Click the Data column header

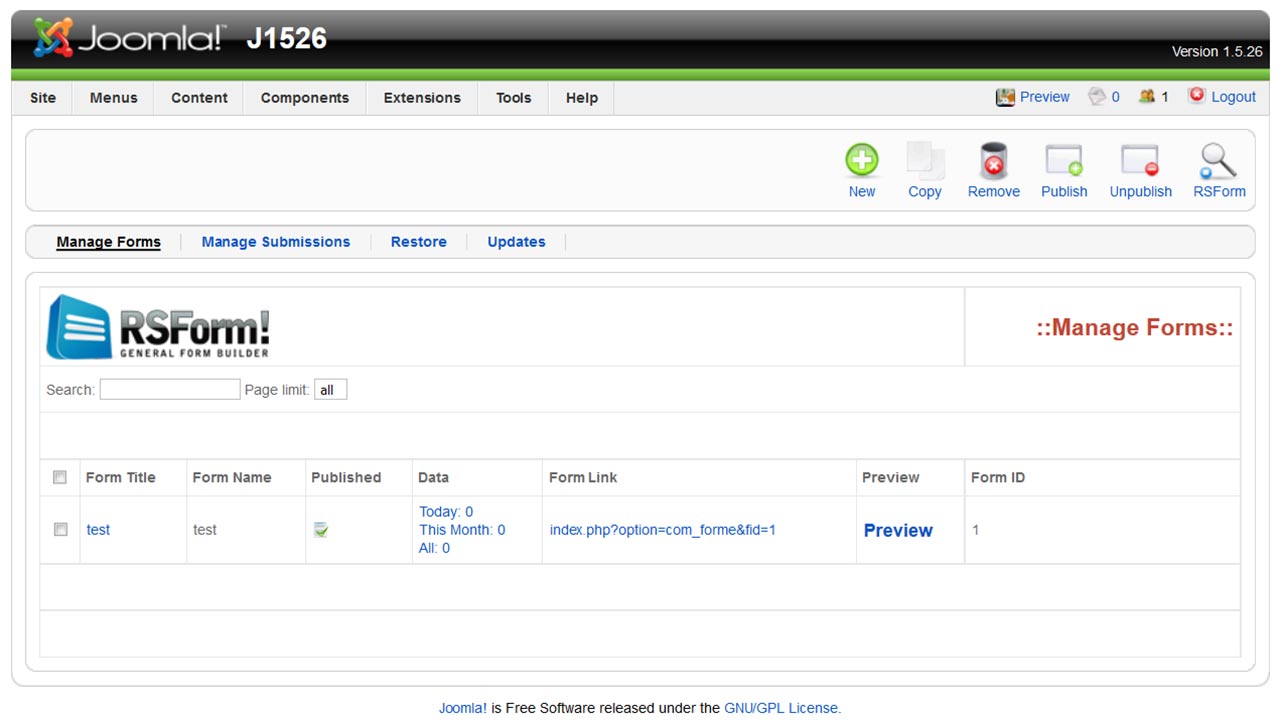coord(433,478)
